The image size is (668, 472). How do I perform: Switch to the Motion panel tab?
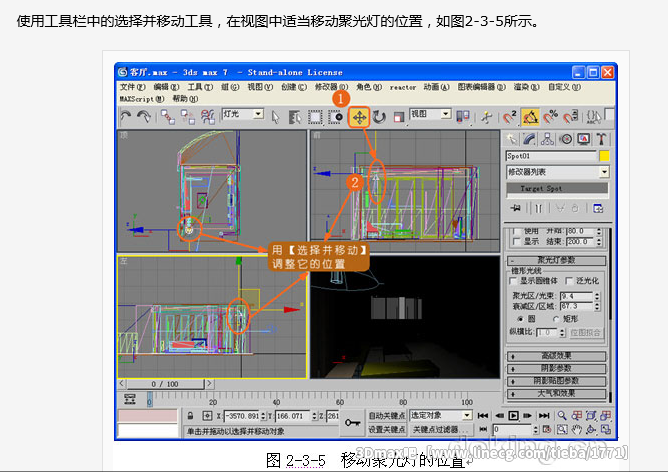[565, 139]
